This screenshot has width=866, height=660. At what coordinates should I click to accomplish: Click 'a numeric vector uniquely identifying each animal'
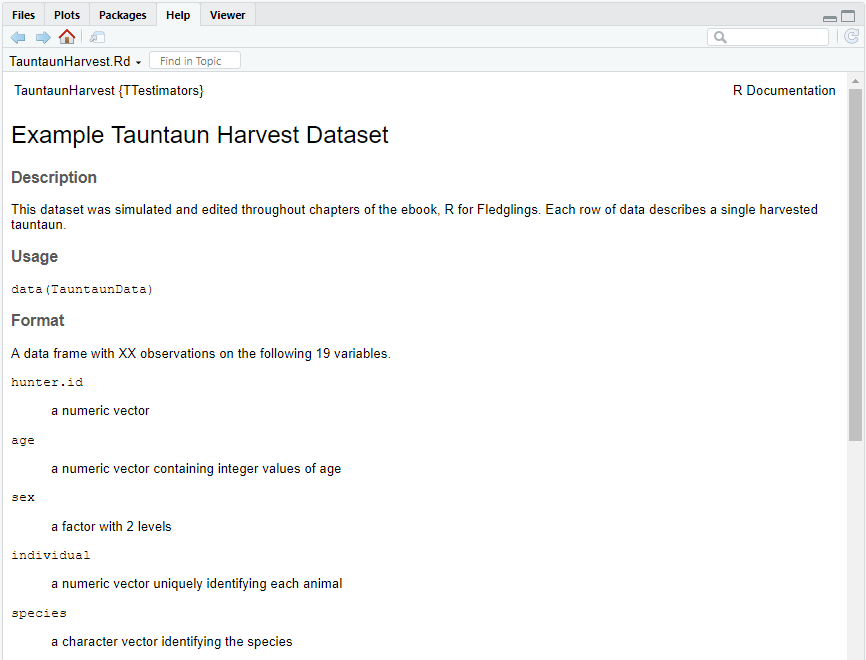(x=197, y=584)
